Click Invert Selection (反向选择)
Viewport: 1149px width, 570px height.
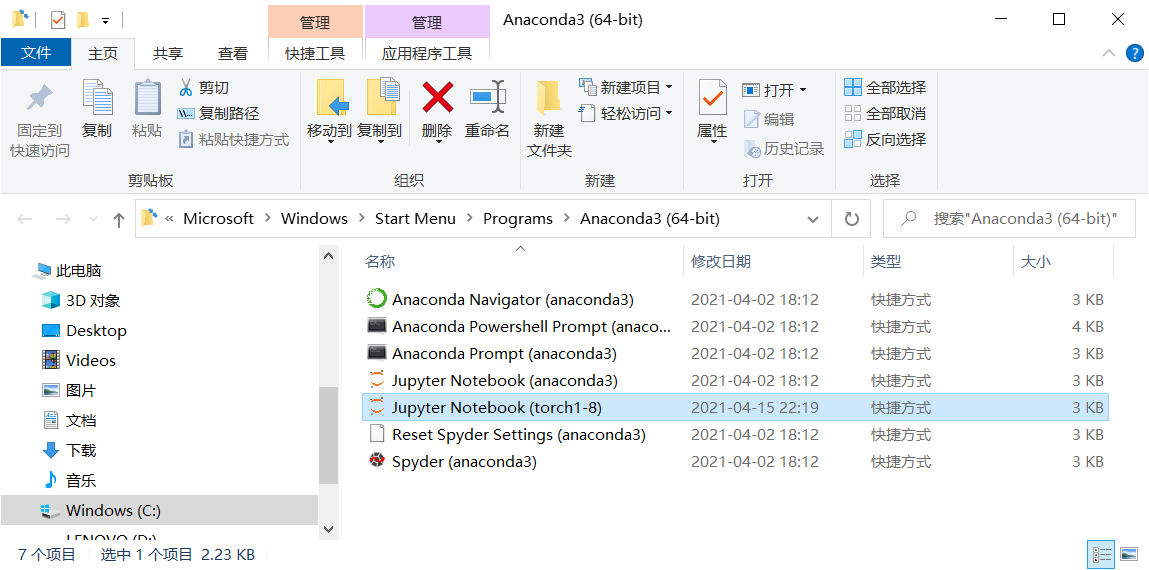(x=885, y=139)
